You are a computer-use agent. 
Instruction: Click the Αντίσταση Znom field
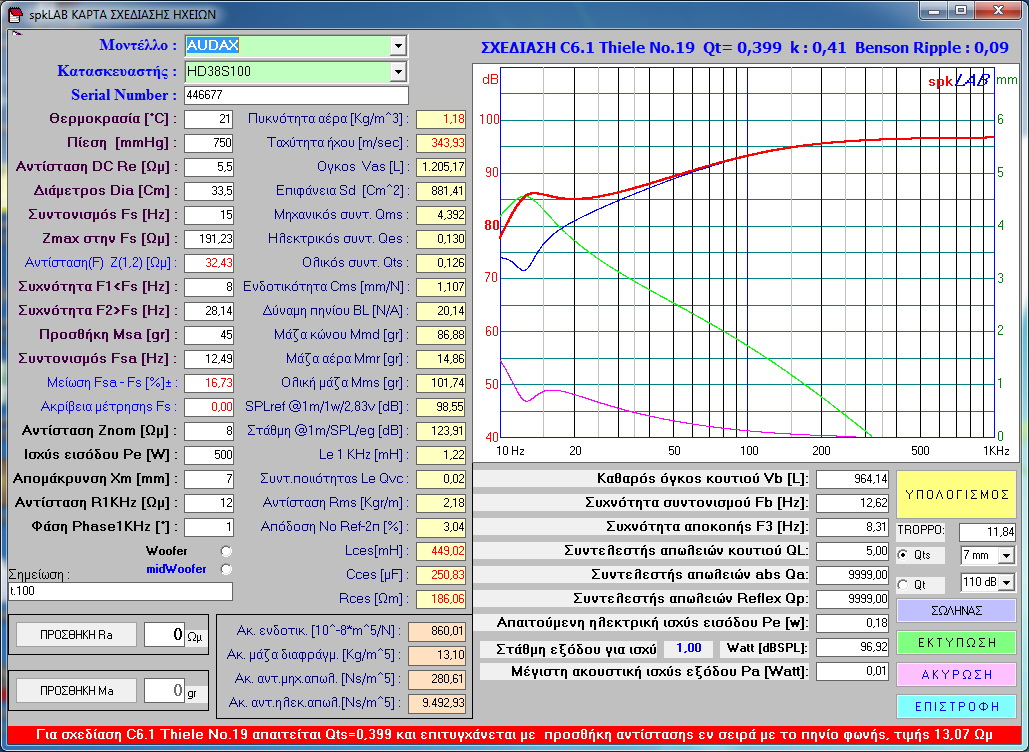coord(209,431)
